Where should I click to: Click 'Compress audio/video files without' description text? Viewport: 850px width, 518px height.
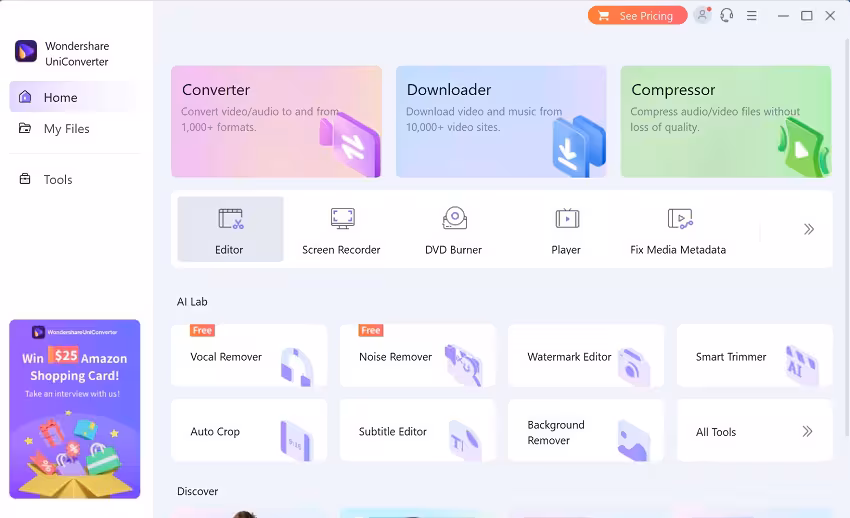point(715,112)
